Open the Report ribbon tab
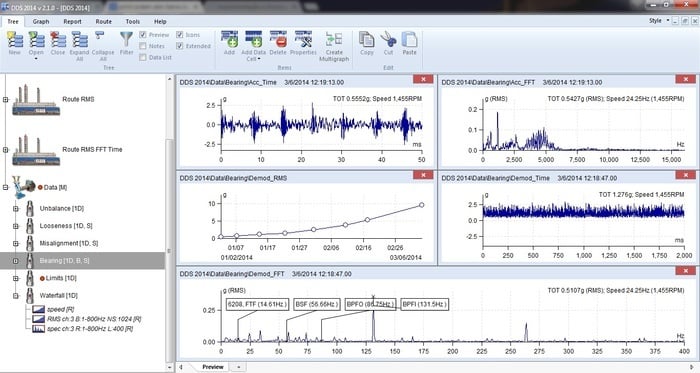The image size is (700, 373). [x=72, y=21]
